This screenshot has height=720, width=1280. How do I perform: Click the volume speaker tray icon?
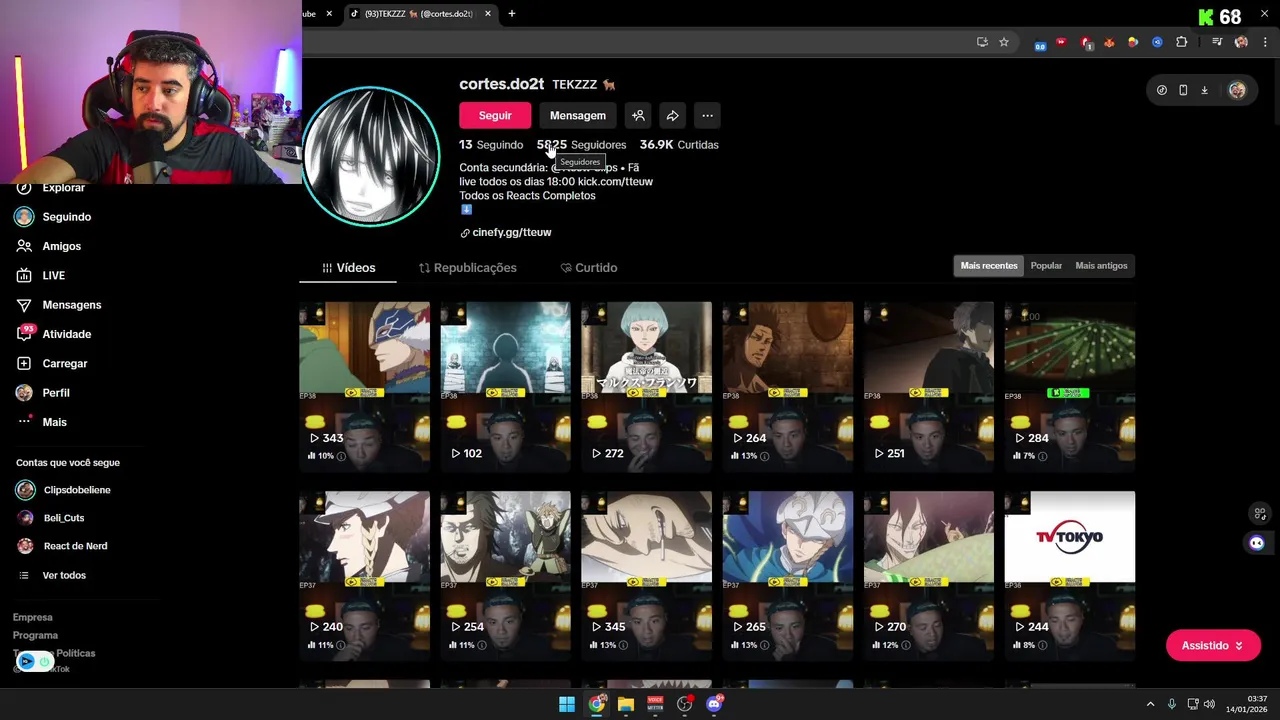click(x=1209, y=704)
